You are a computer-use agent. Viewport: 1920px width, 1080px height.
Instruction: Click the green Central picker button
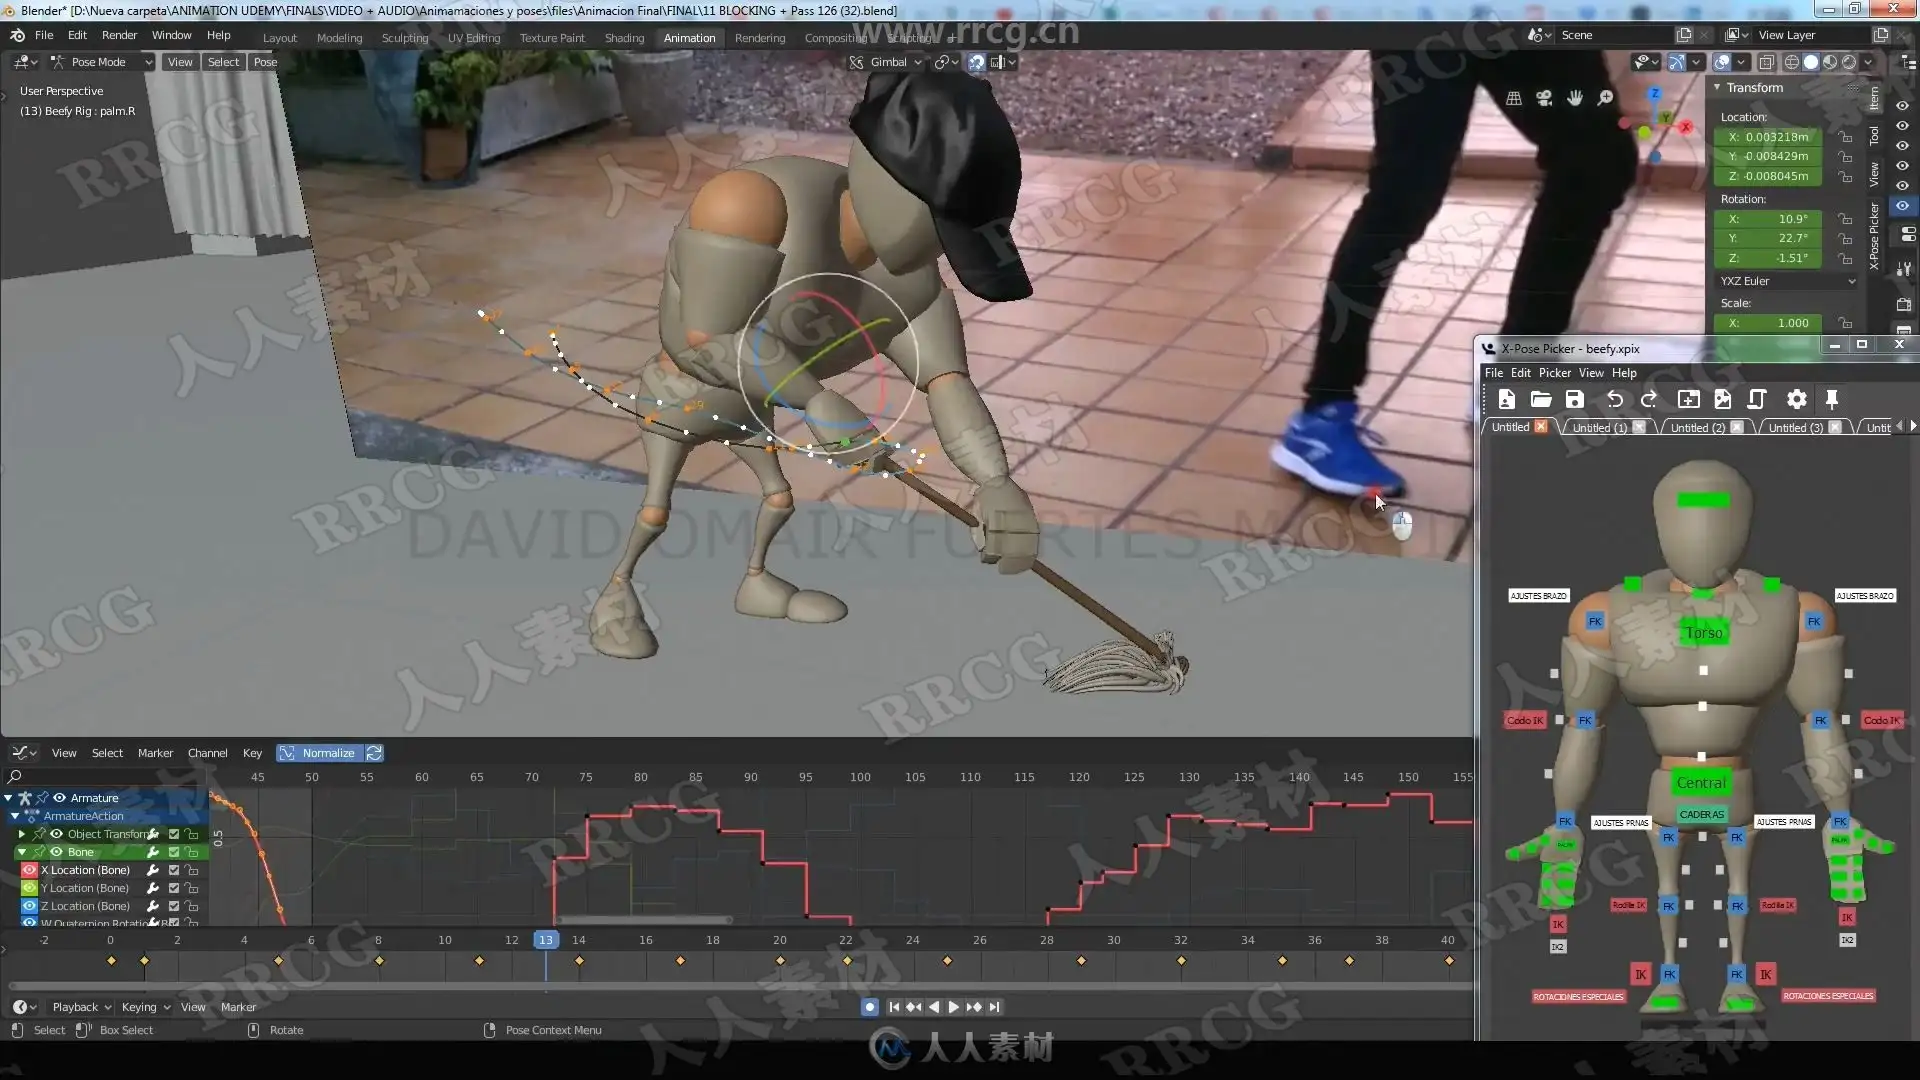pos(1701,783)
